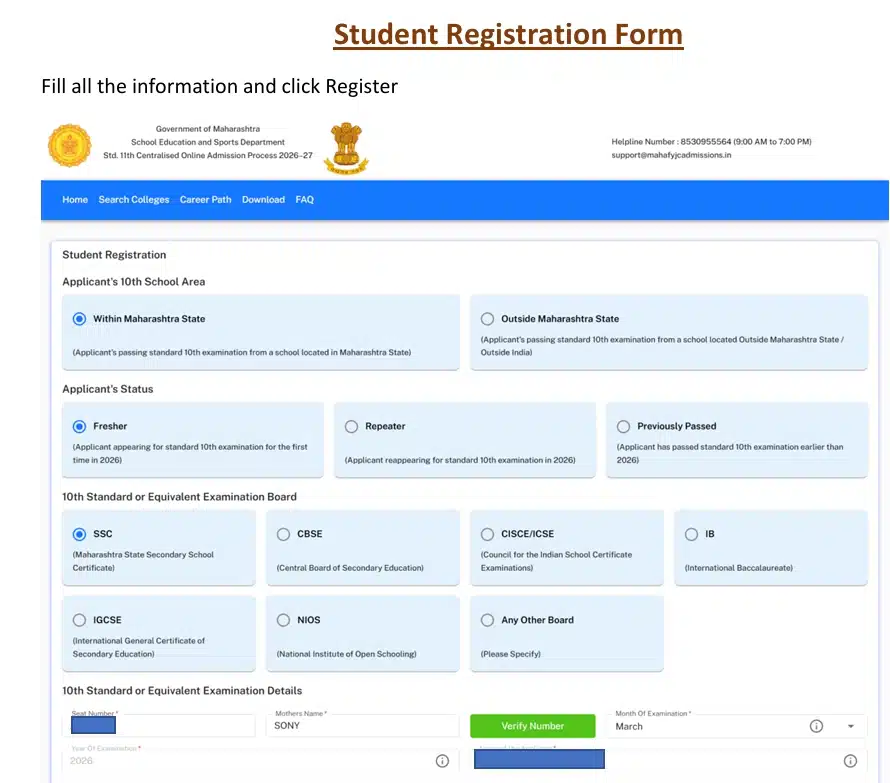Viewport: 890px width, 783px height.
Task: Choose IB board radio button
Action: (x=692, y=534)
